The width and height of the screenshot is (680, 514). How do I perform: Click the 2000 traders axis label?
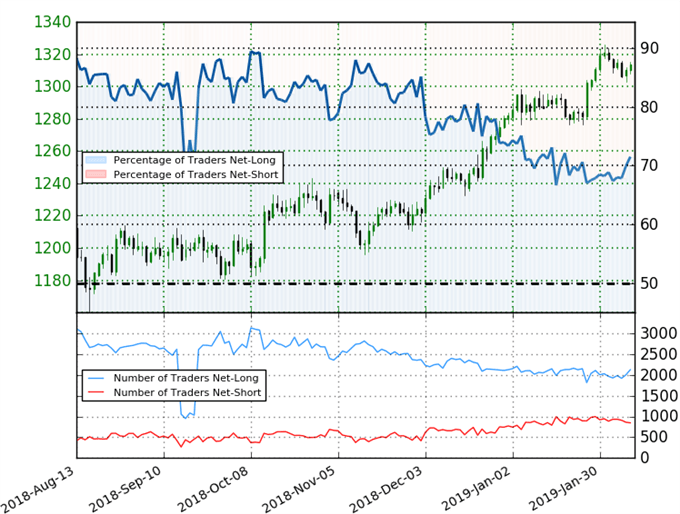pos(659,375)
